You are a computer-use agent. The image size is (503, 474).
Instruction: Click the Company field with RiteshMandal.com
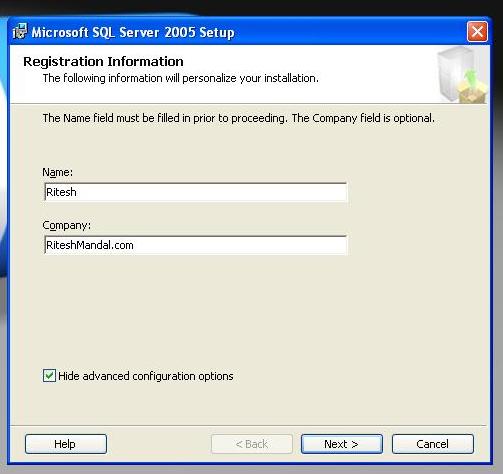coord(196,245)
